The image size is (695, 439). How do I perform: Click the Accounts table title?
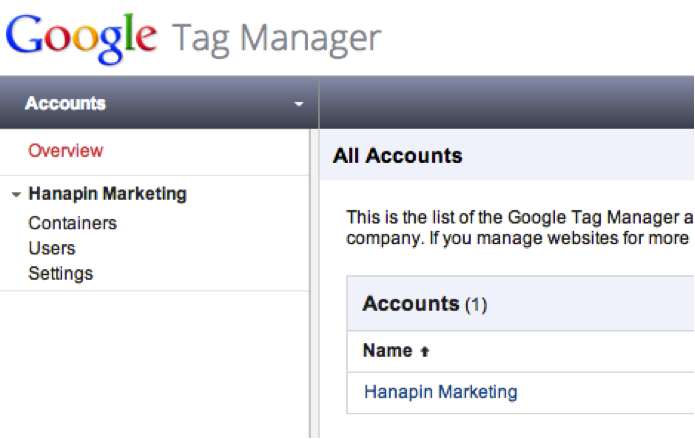pos(411,304)
